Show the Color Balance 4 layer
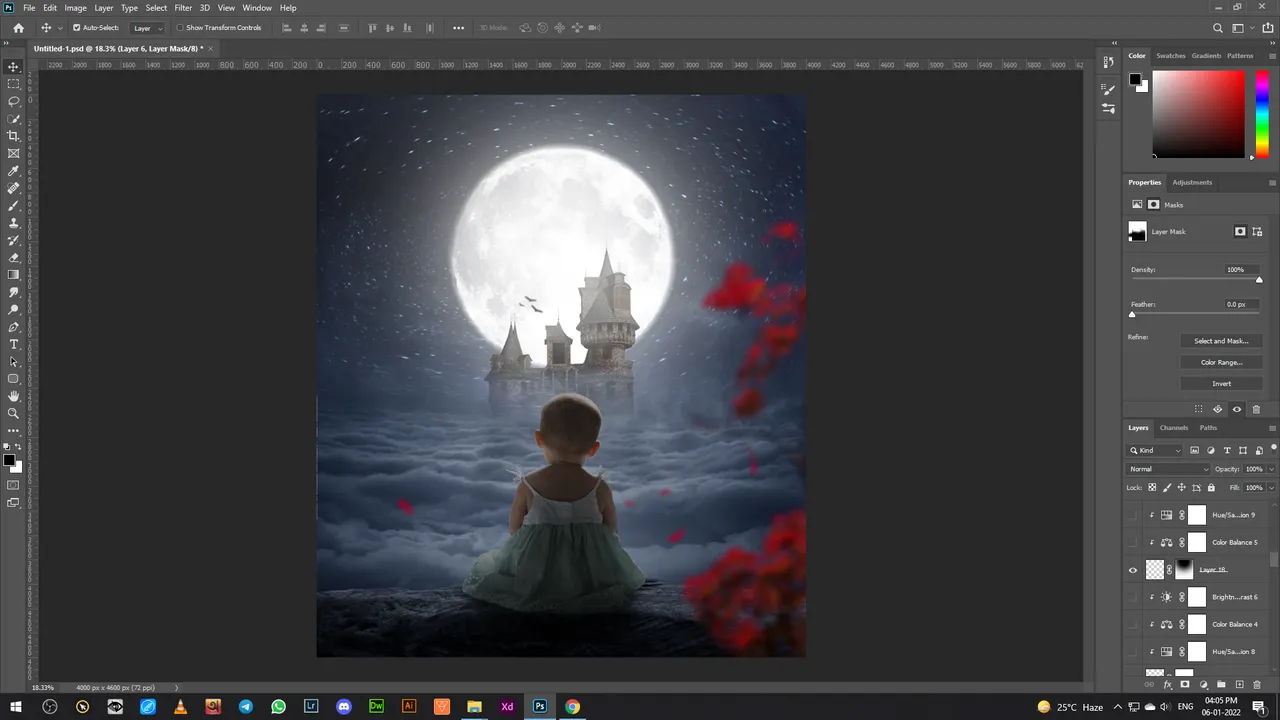The image size is (1280, 720). click(1133, 624)
